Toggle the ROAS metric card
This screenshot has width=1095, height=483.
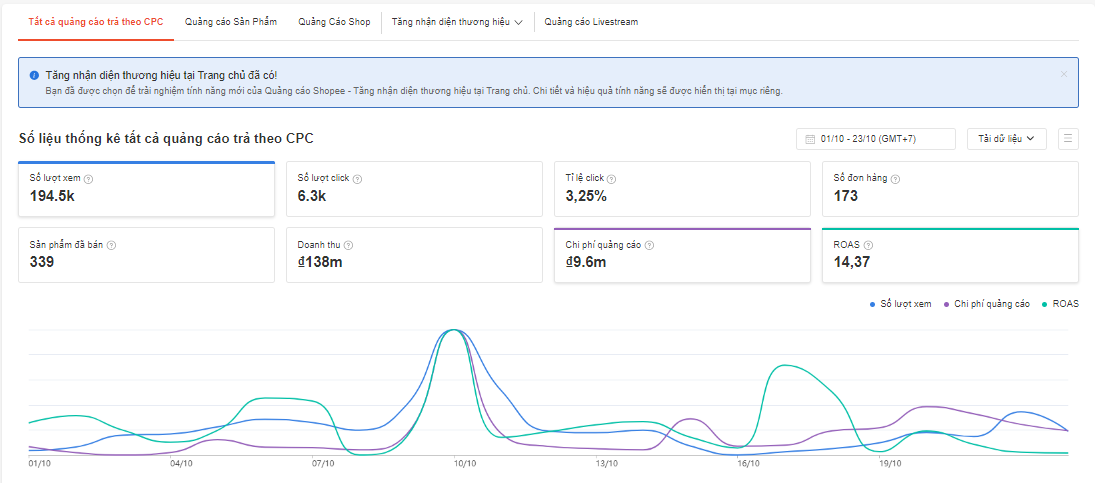coord(950,255)
